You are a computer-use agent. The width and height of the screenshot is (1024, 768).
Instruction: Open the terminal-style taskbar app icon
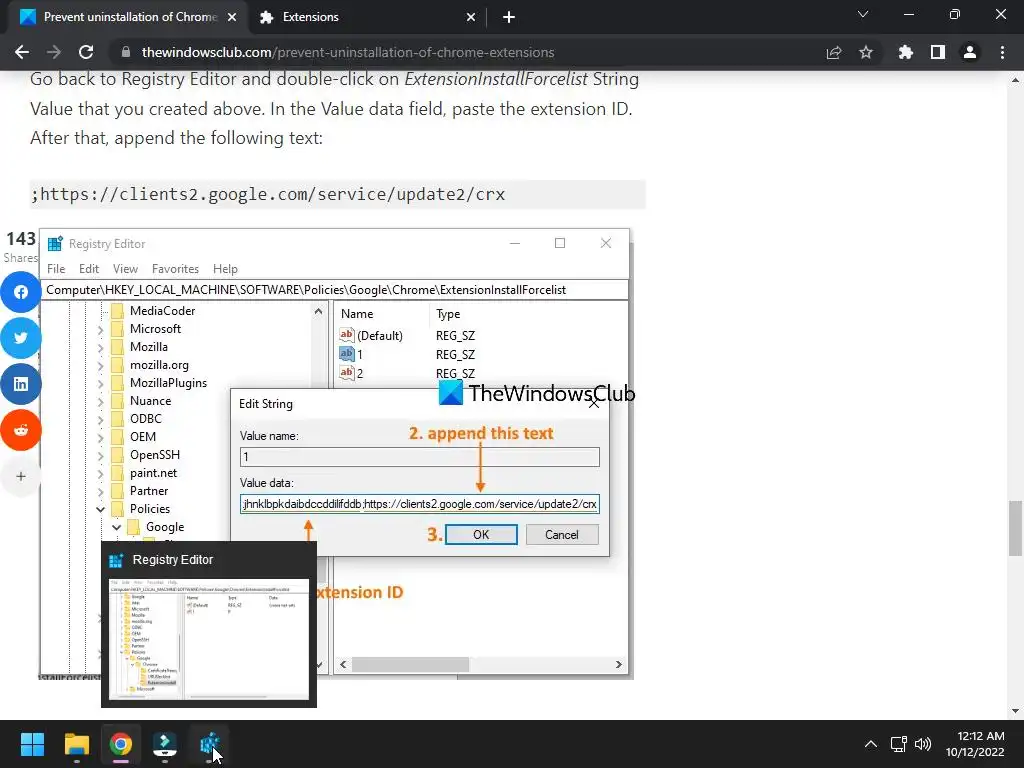click(165, 744)
